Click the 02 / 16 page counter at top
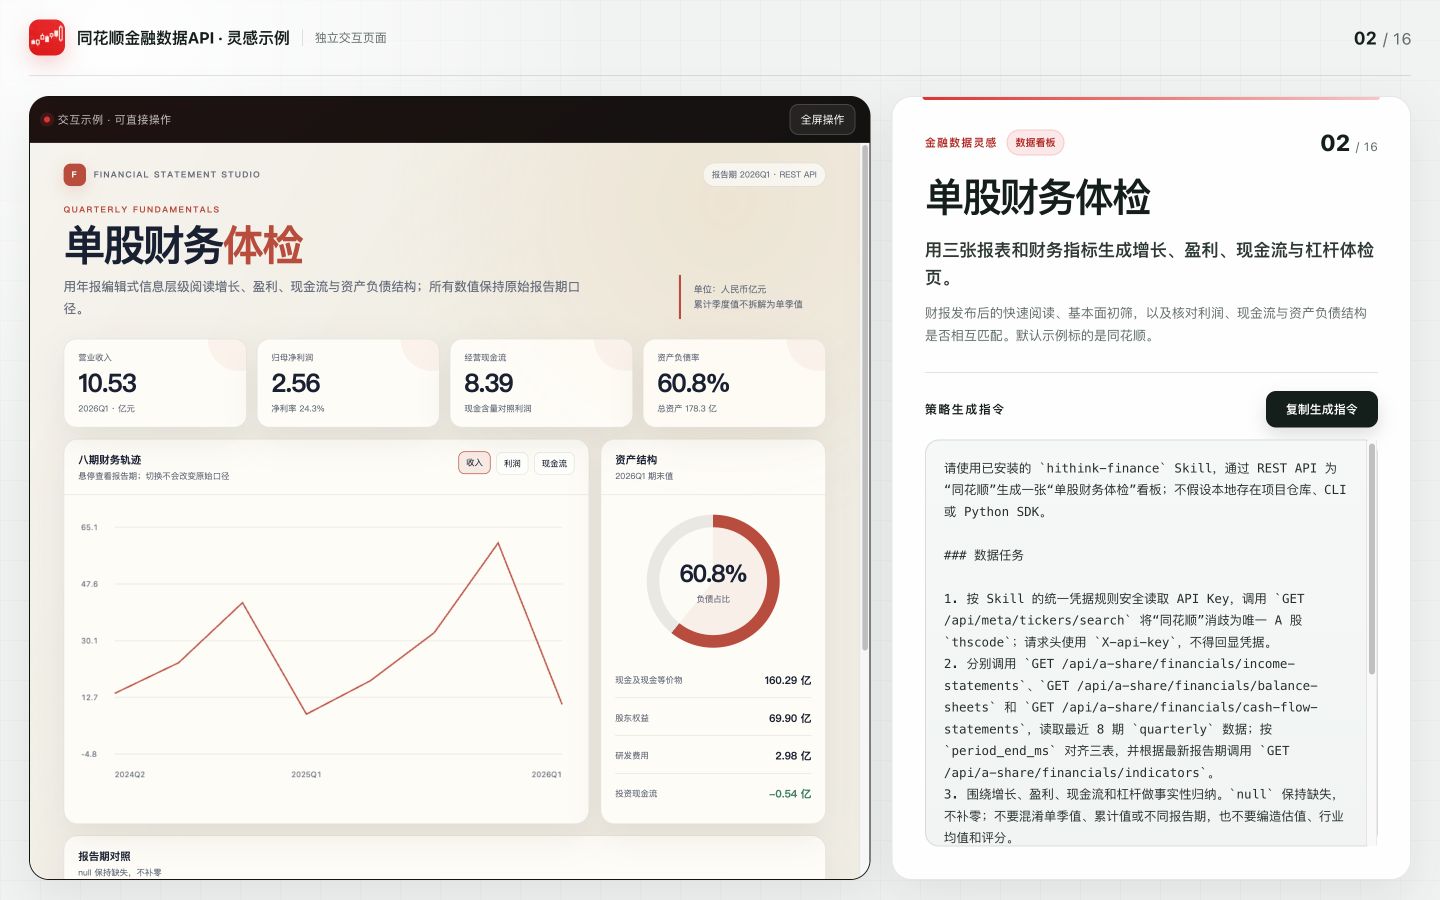Screen dimensions: 1440x900 (x=1382, y=39)
